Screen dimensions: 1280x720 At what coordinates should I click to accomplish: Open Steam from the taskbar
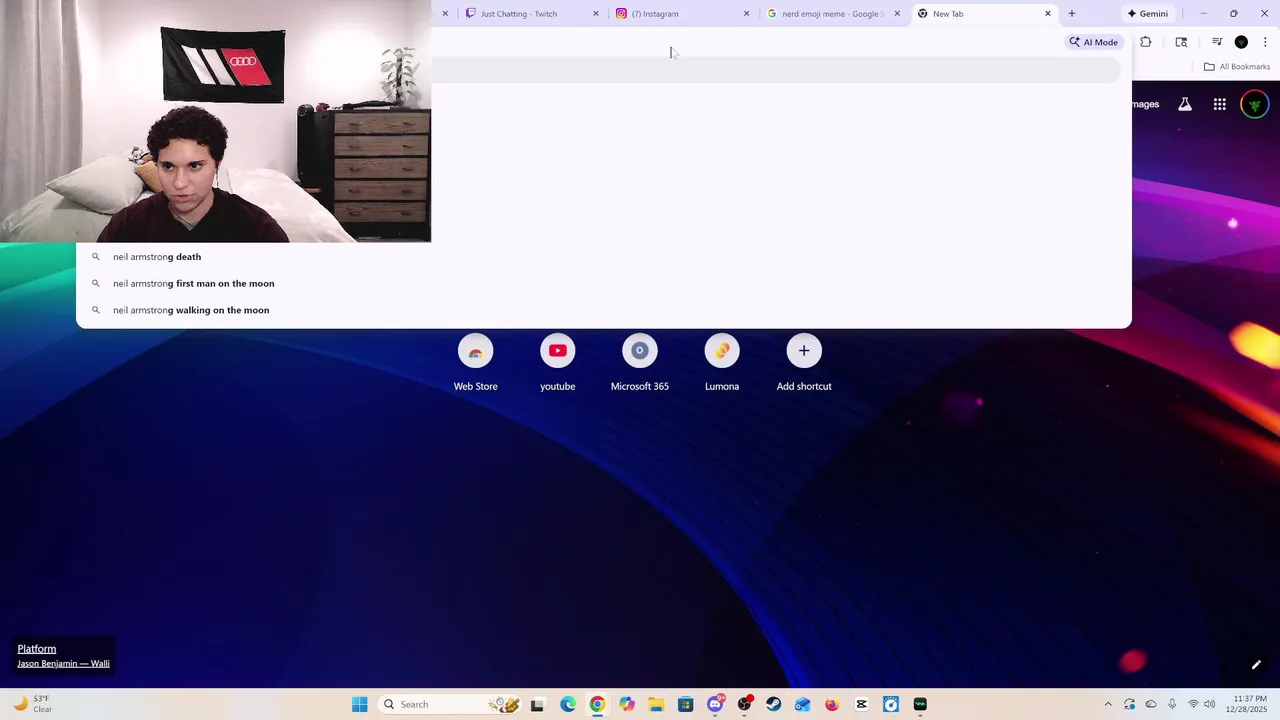pos(774,705)
